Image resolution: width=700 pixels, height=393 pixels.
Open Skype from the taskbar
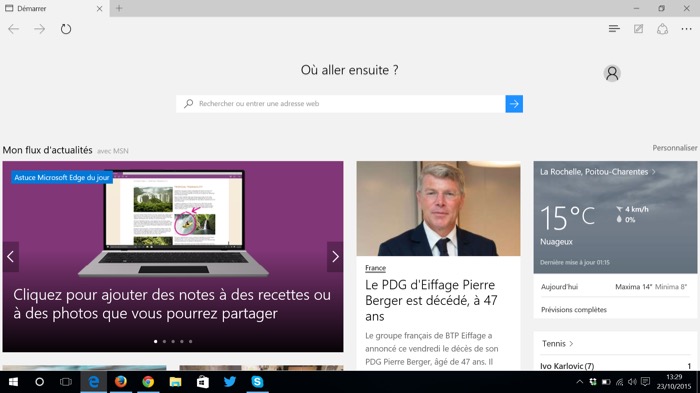(257, 382)
